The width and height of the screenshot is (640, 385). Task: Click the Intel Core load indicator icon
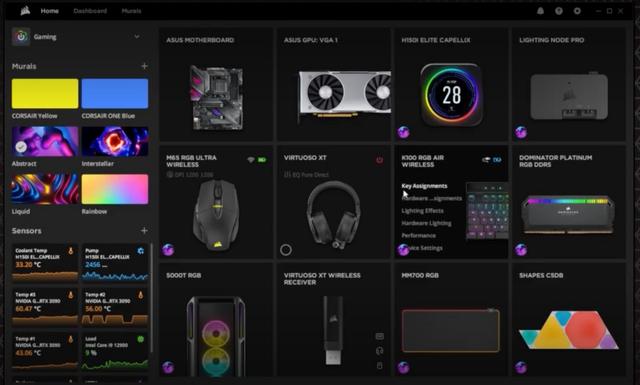[141, 339]
